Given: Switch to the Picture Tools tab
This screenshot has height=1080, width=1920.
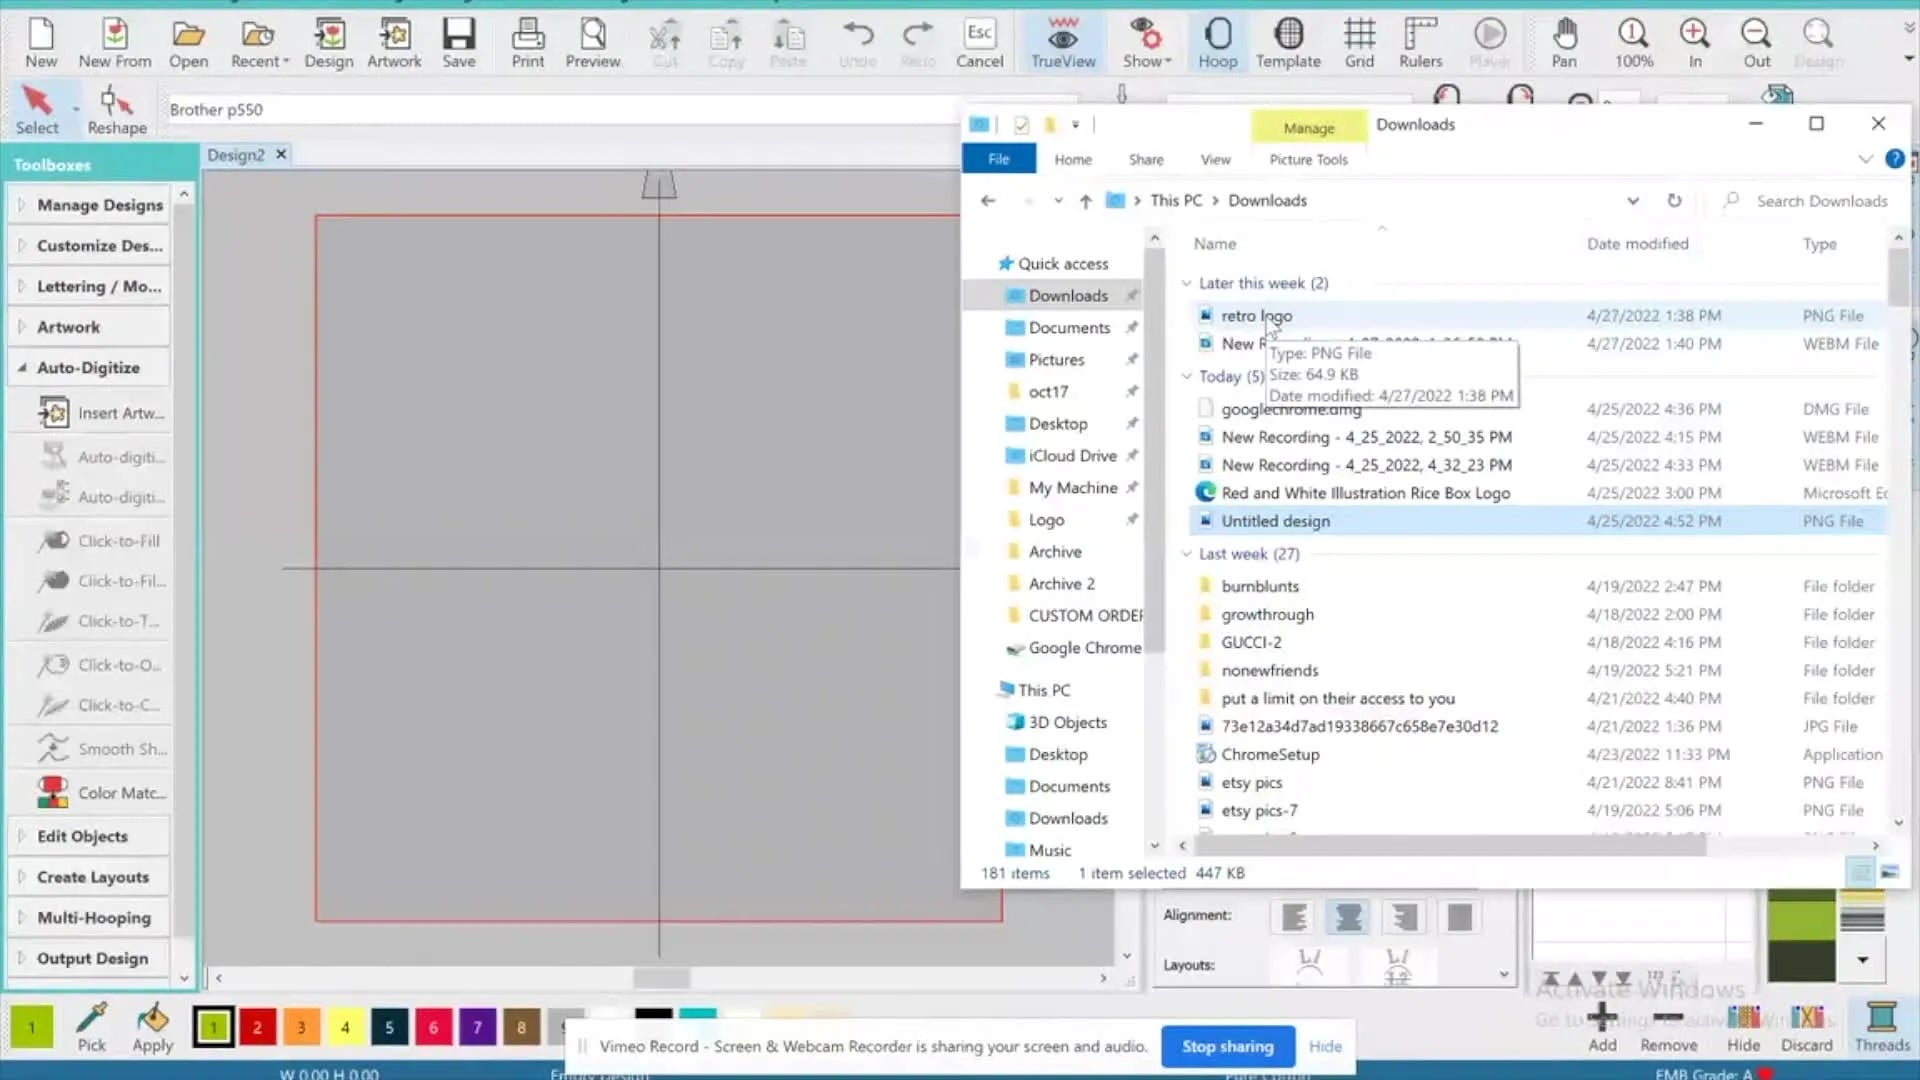Looking at the screenshot, I should coord(1308,160).
